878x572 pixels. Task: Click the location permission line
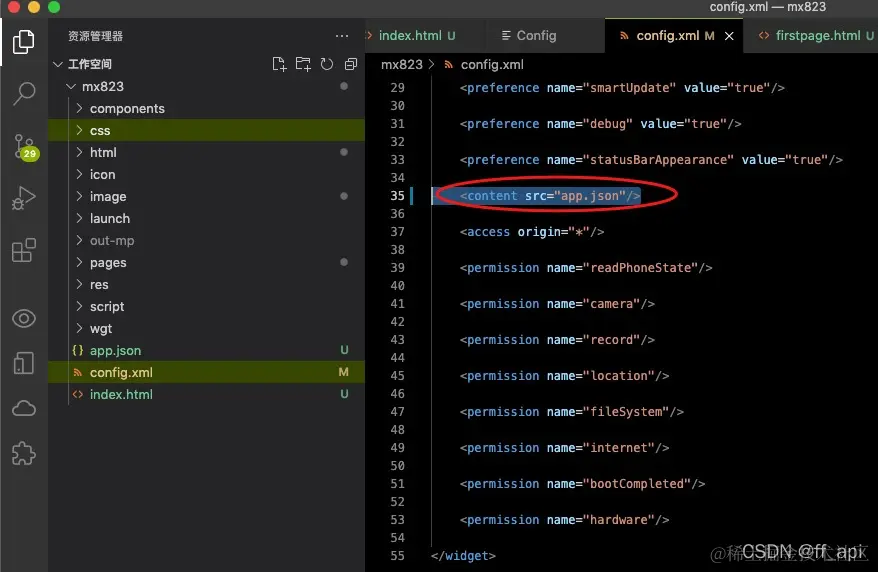click(x=564, y=376)
